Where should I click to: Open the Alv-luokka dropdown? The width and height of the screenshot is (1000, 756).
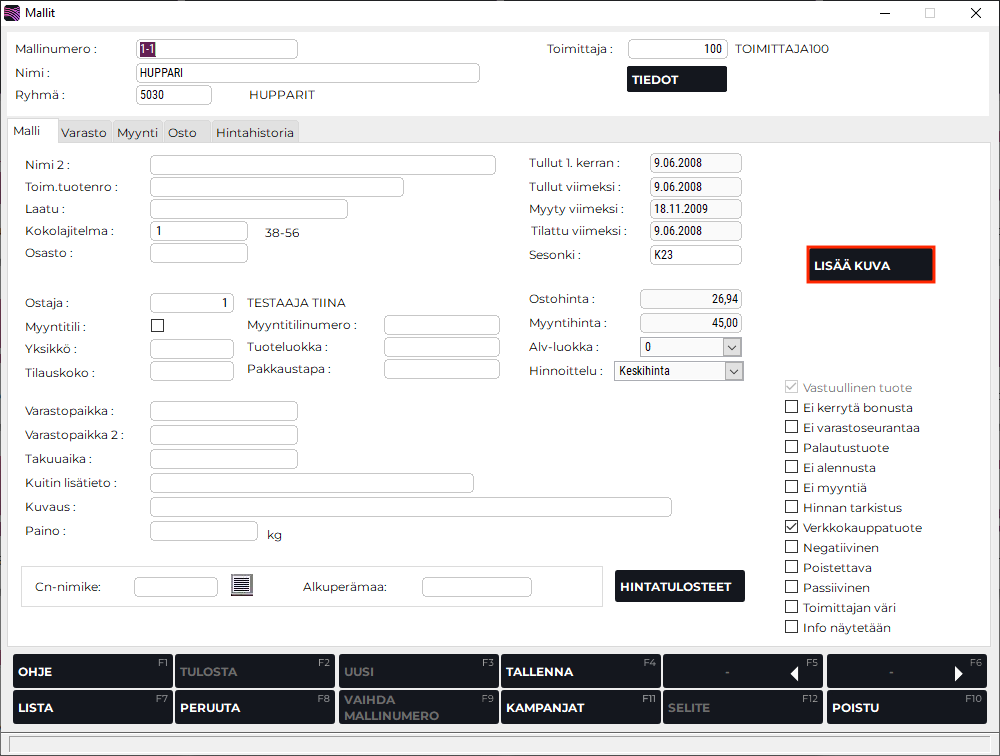[731, 347]
